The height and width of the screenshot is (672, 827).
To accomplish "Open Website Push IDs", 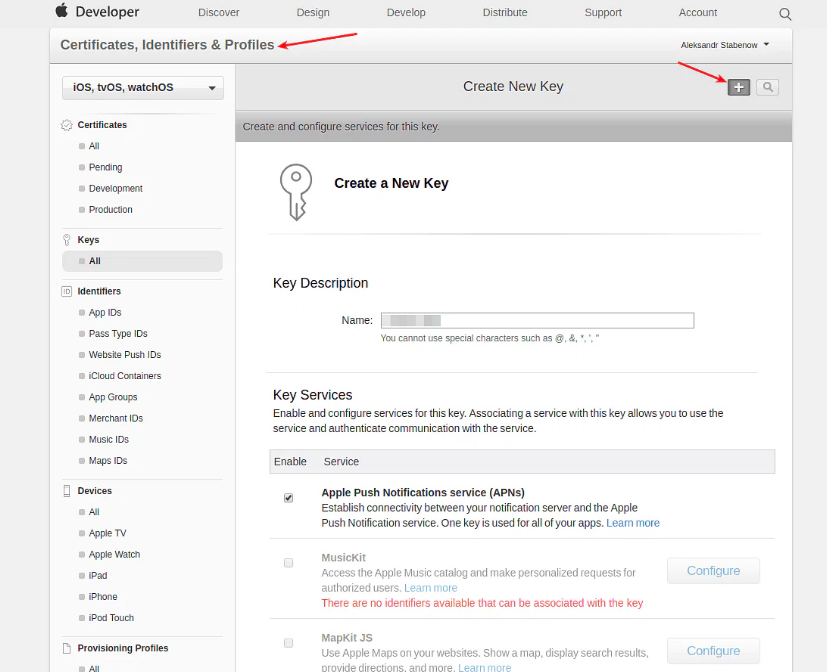I will pos(124,355).
